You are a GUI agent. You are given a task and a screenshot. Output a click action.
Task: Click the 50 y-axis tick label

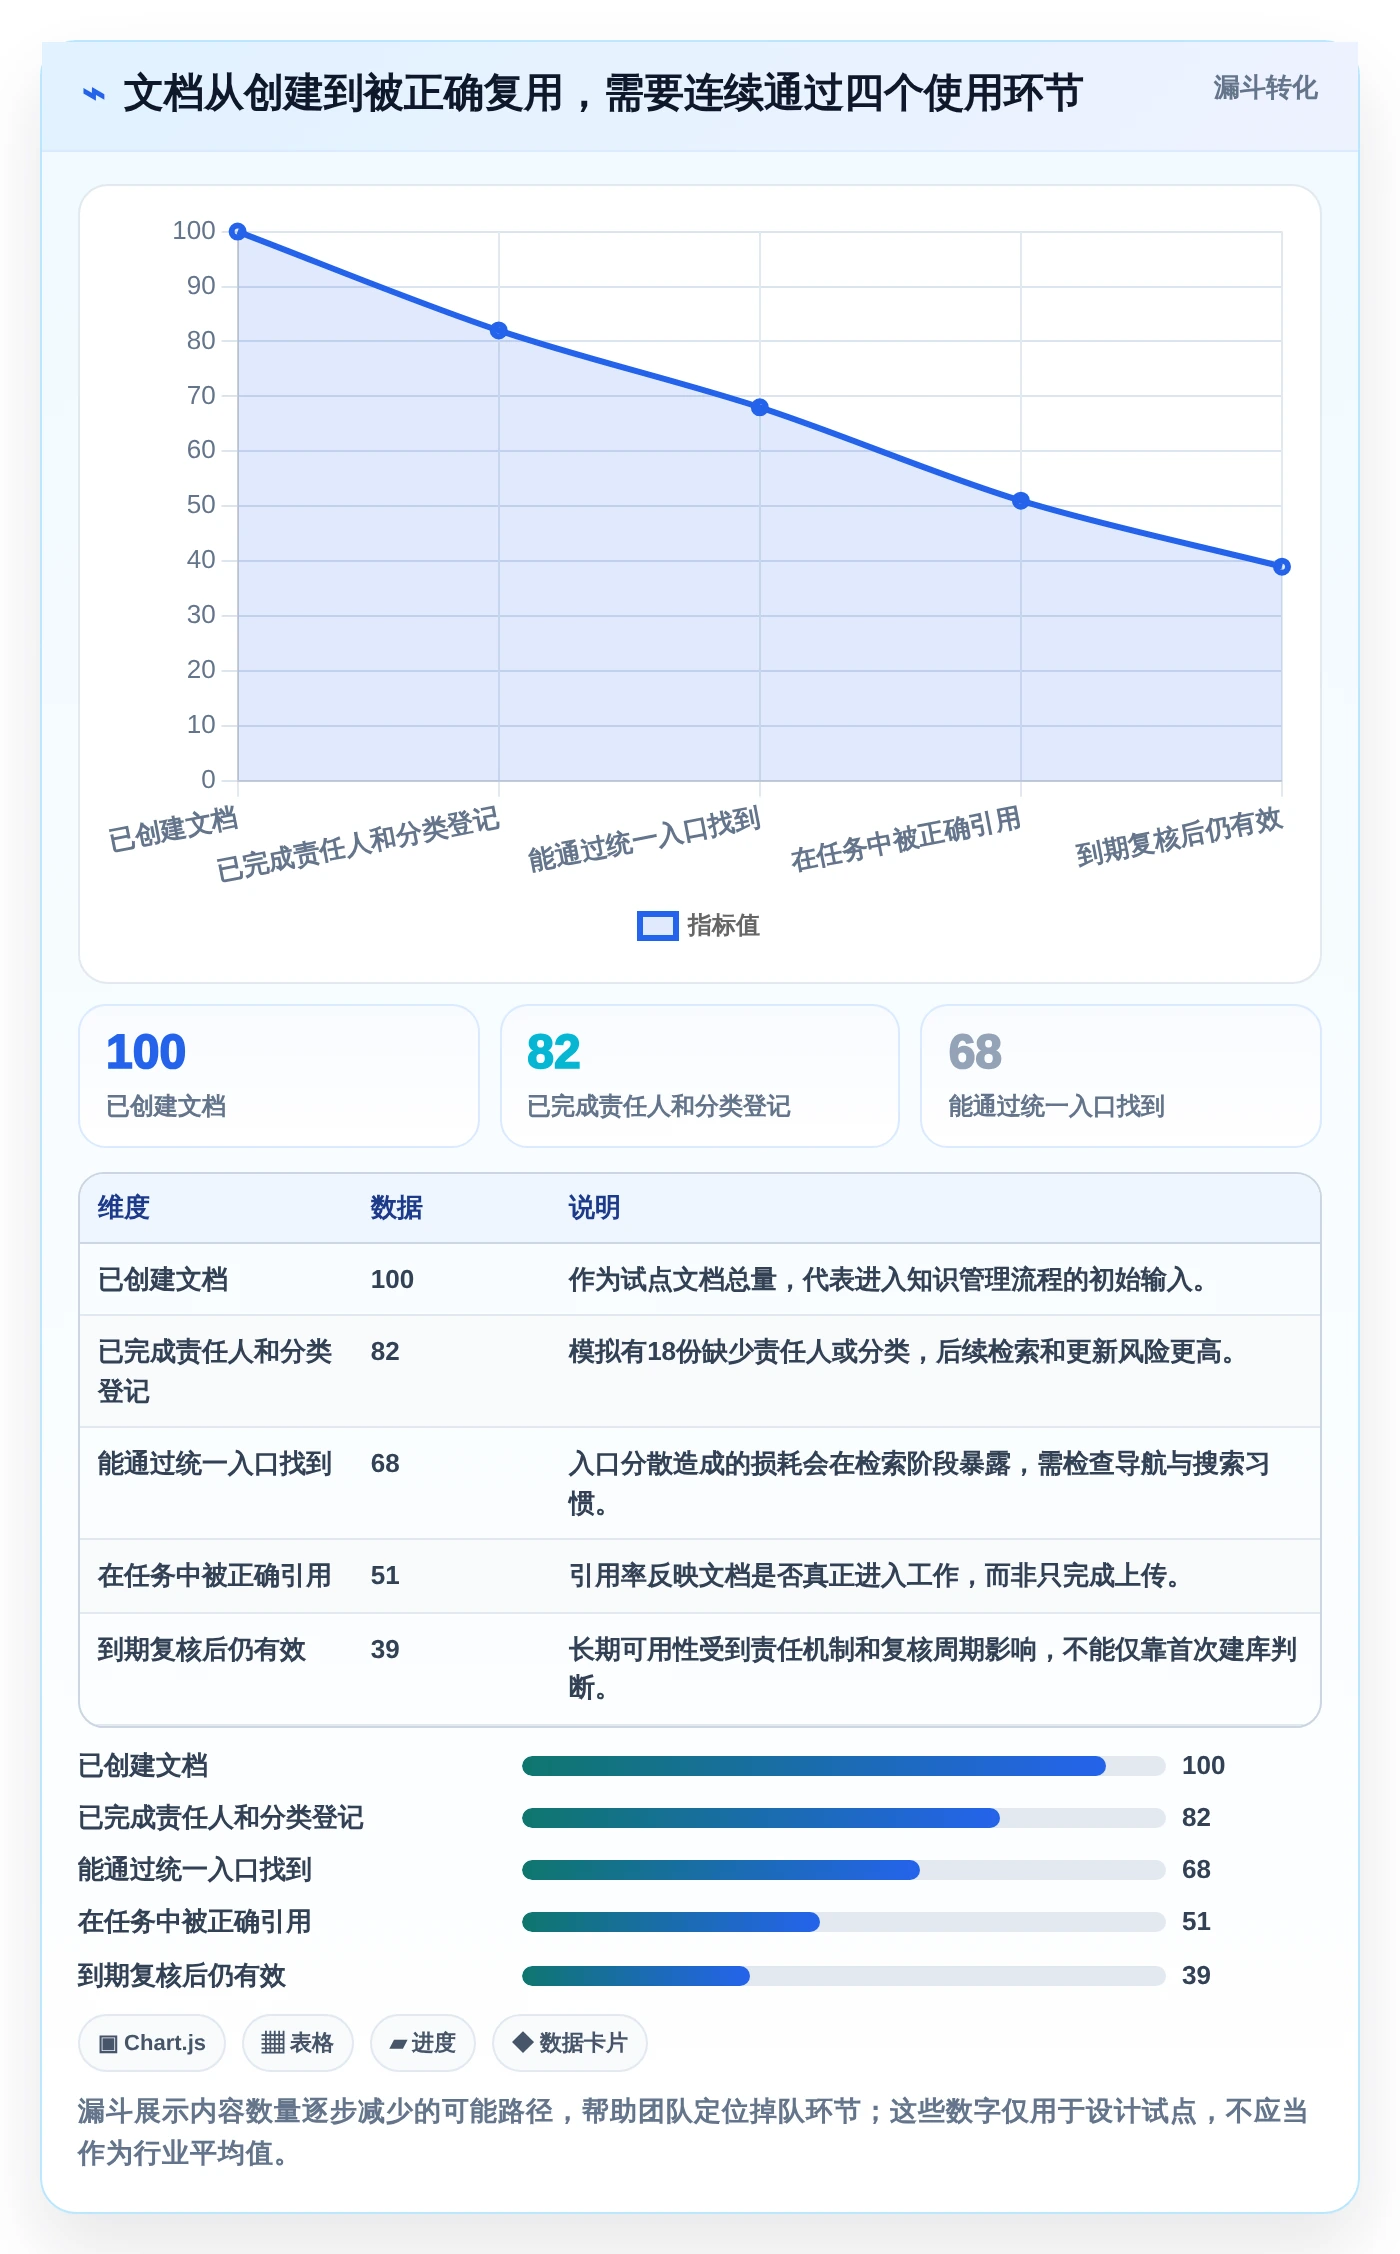point(201,505)
